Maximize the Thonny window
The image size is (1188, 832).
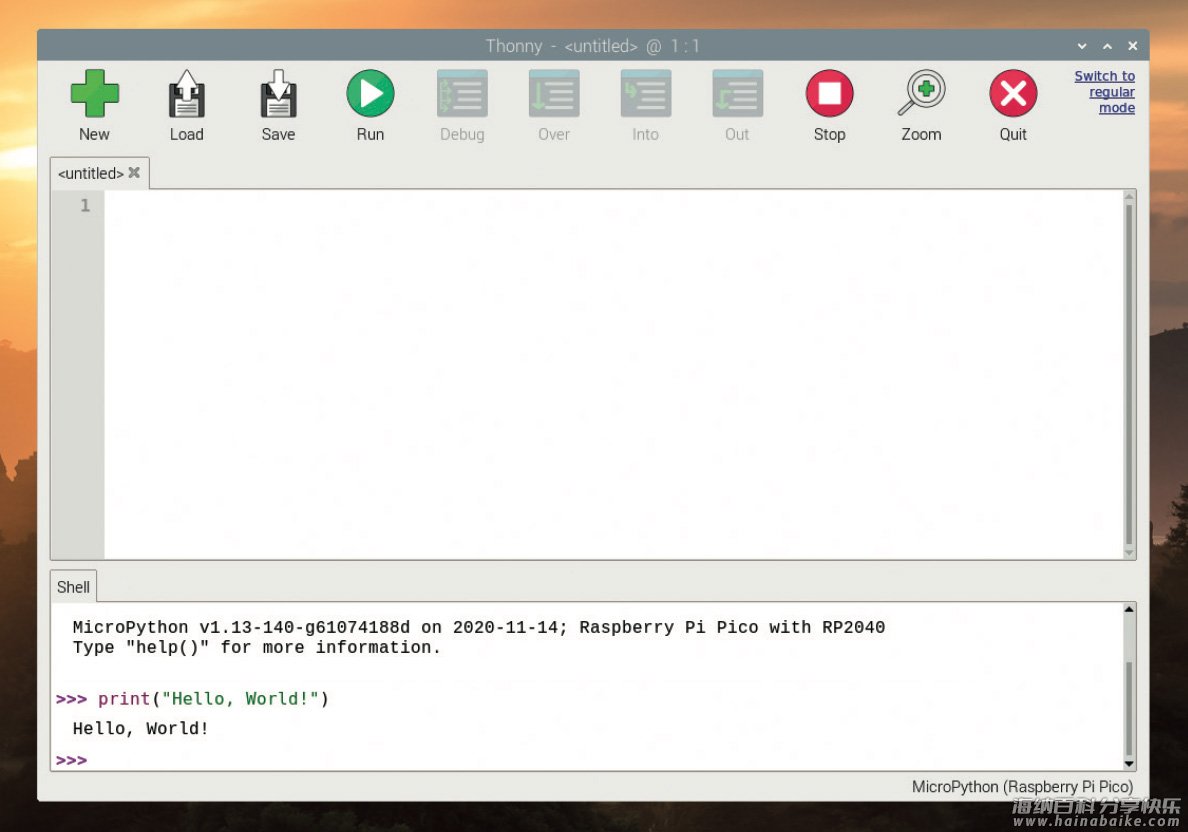pos(1107,46)
